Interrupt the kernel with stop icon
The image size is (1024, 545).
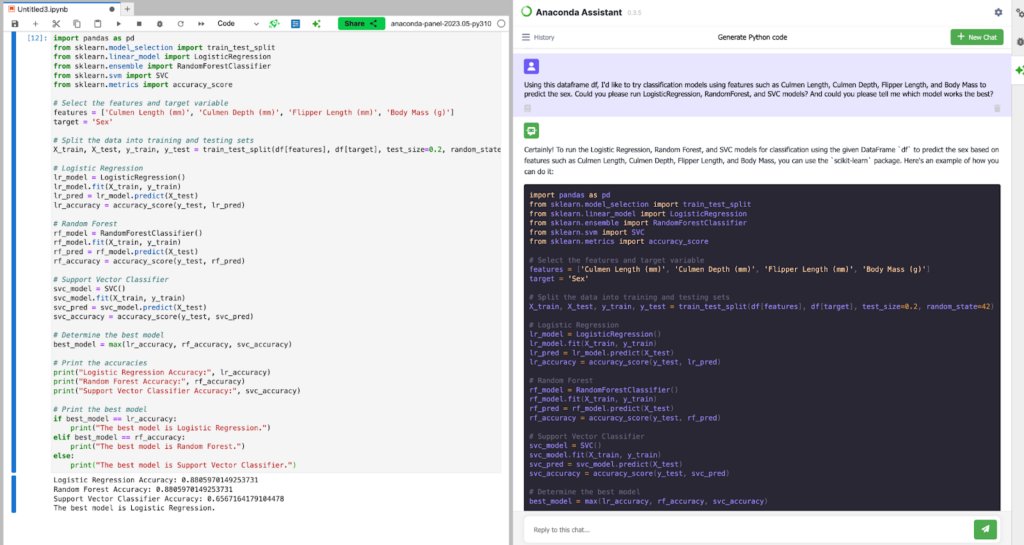click(139, 24)
